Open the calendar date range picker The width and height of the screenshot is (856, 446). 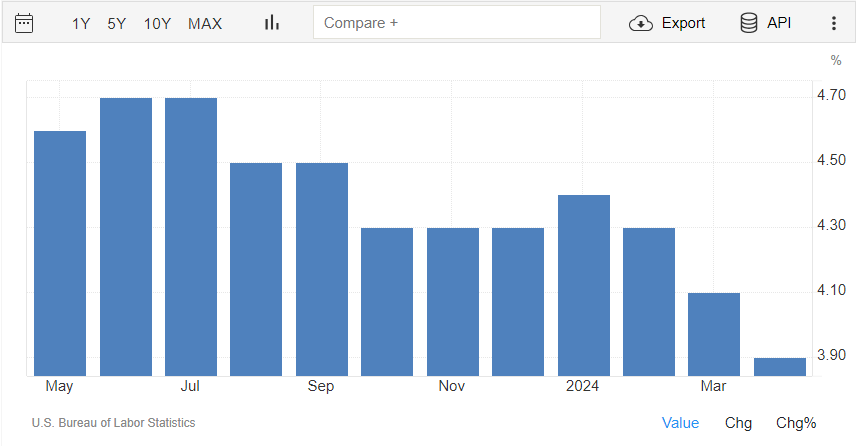(x=24, y=23)
